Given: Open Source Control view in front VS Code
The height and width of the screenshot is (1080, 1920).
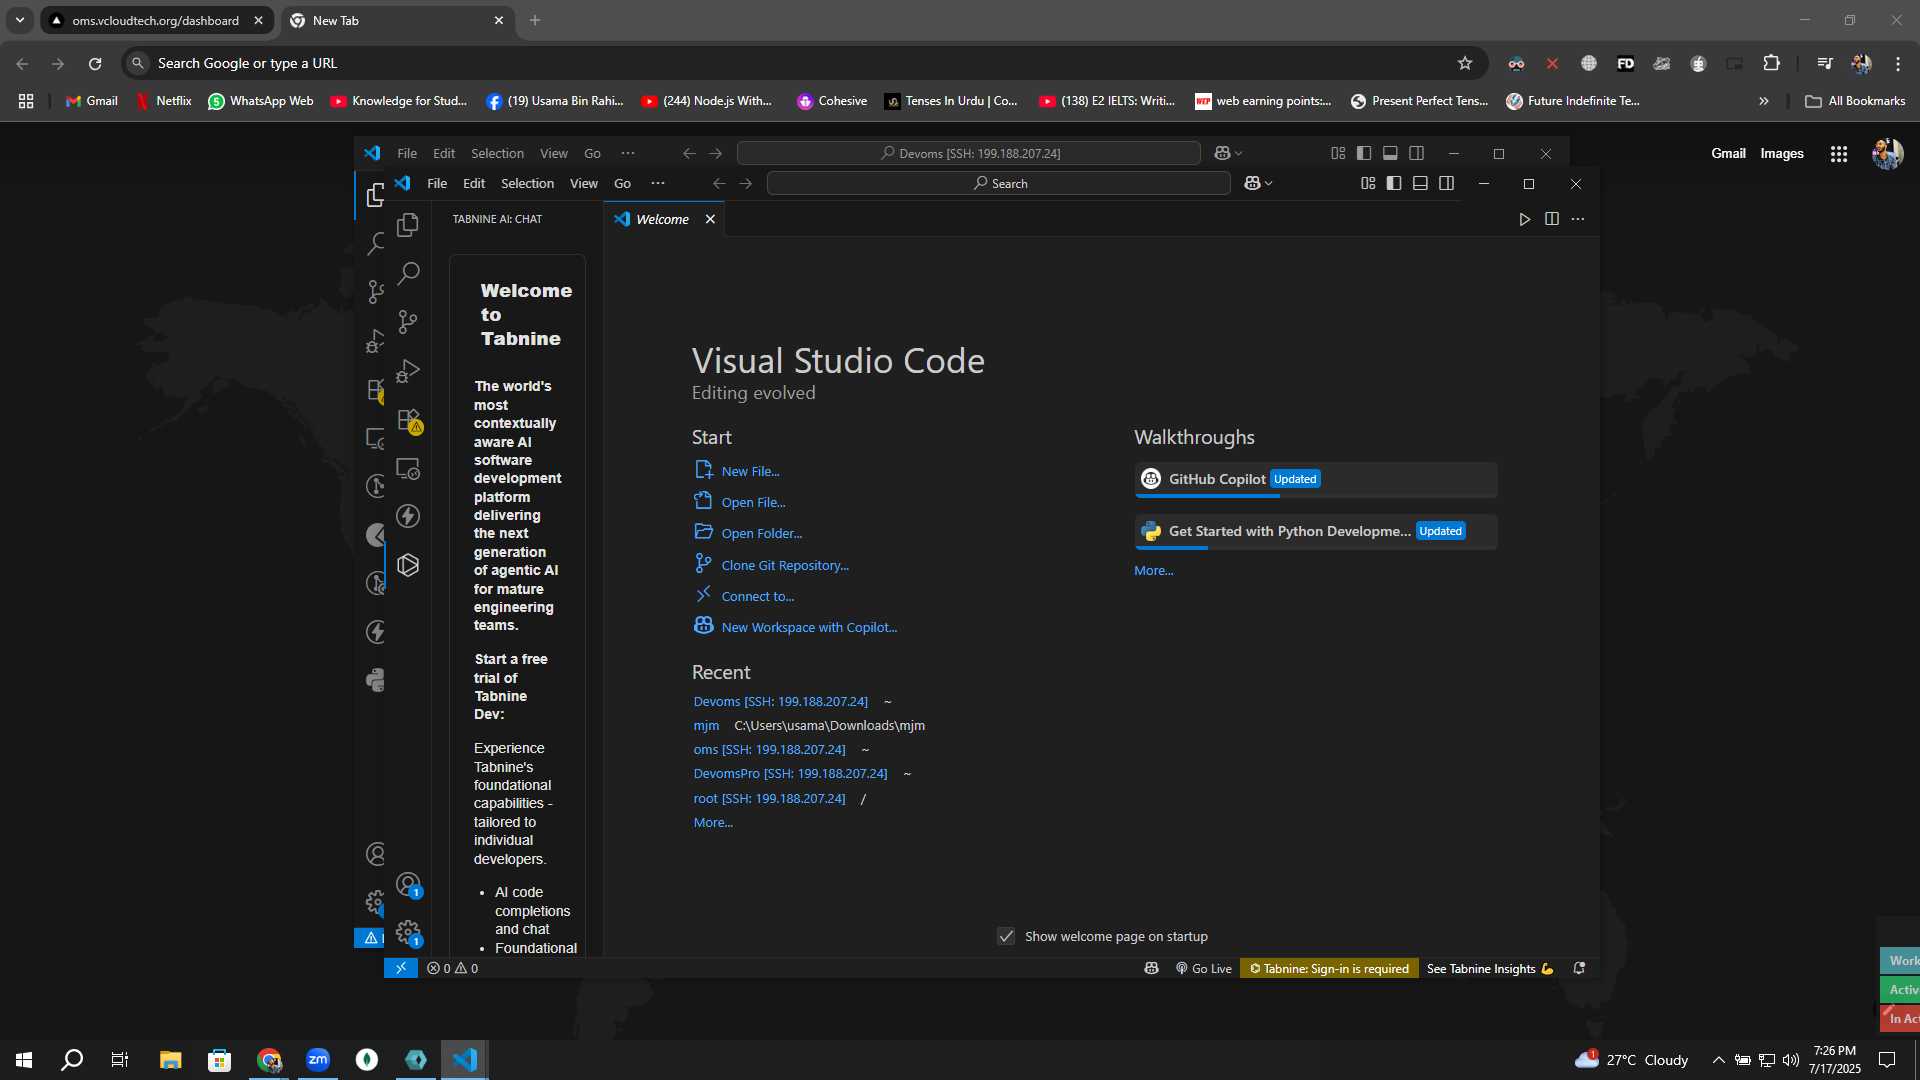Looking at the screenshot, I should 408,322.
